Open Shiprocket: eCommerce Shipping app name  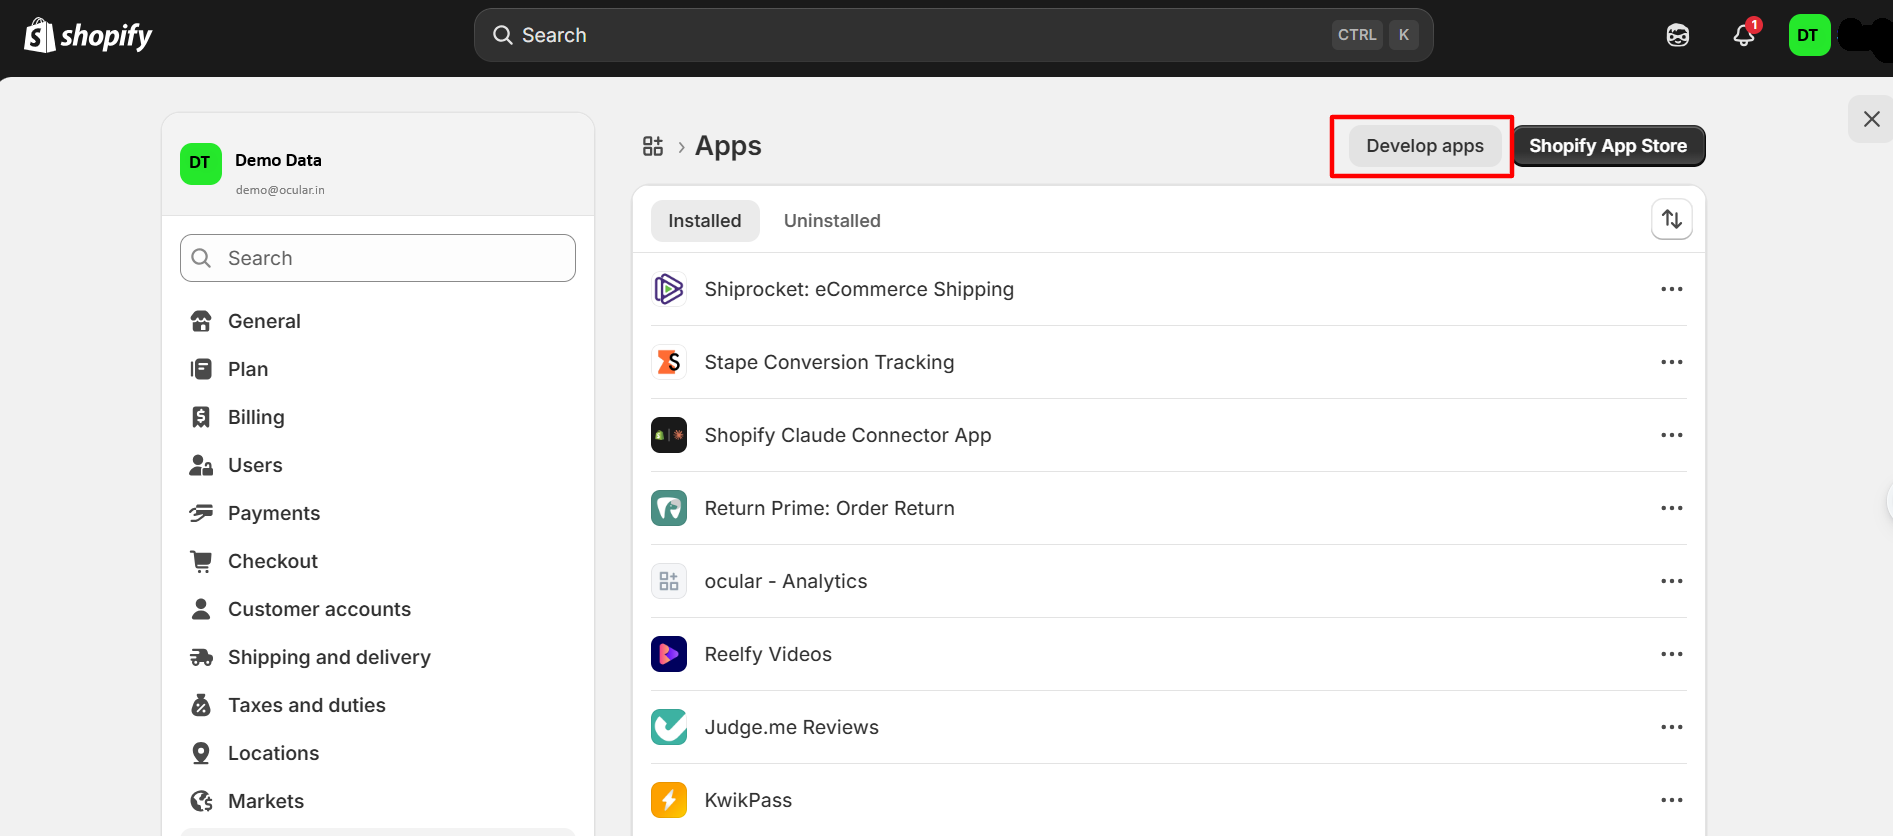point(859,289)
